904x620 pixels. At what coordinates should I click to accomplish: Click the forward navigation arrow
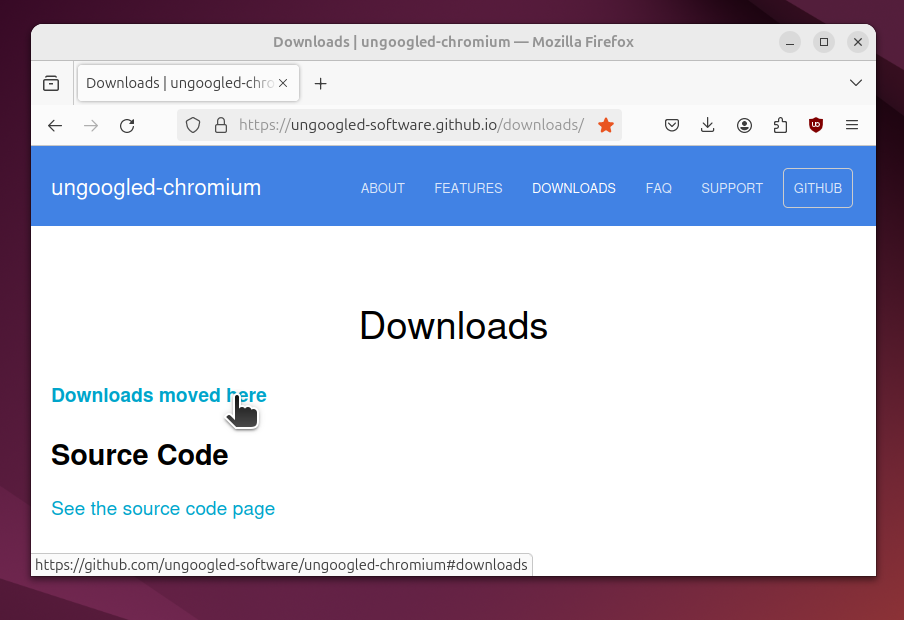pos(91,125)
